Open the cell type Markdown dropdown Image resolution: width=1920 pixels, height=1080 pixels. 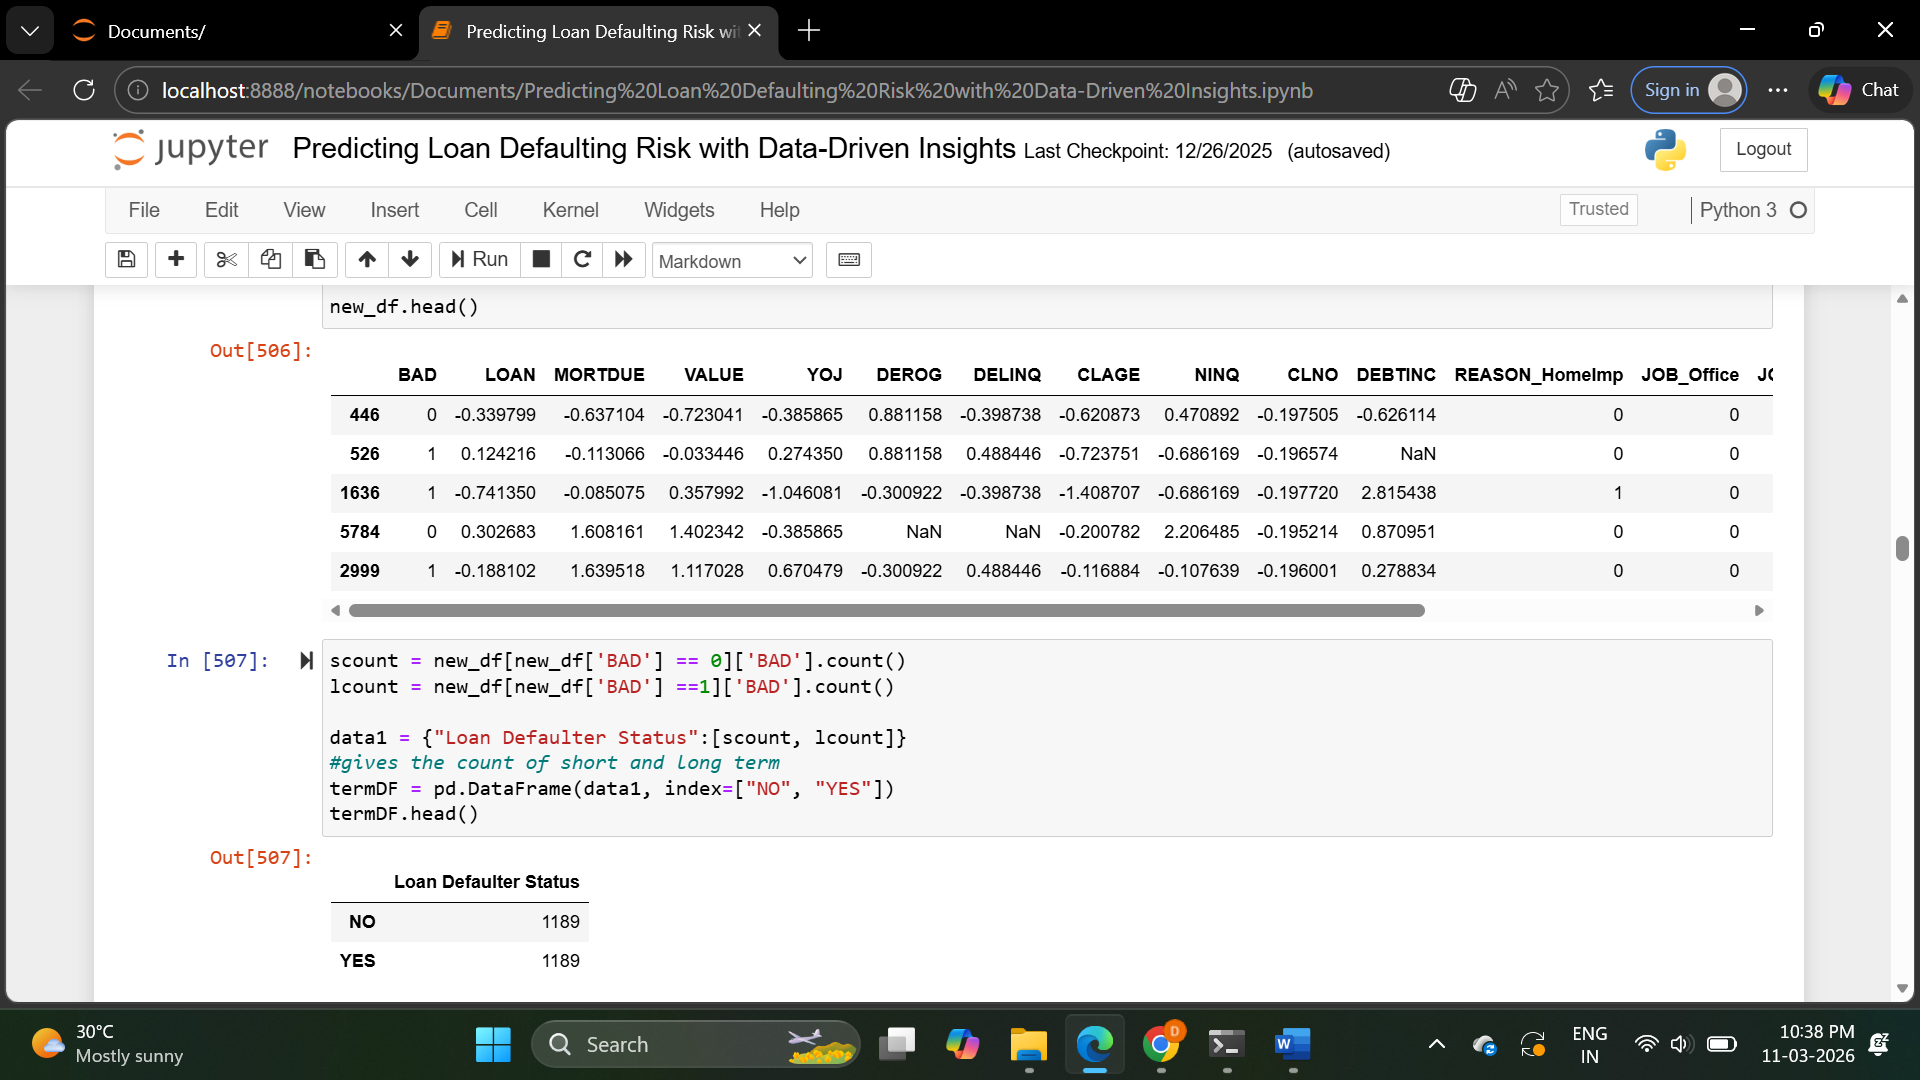732,261
